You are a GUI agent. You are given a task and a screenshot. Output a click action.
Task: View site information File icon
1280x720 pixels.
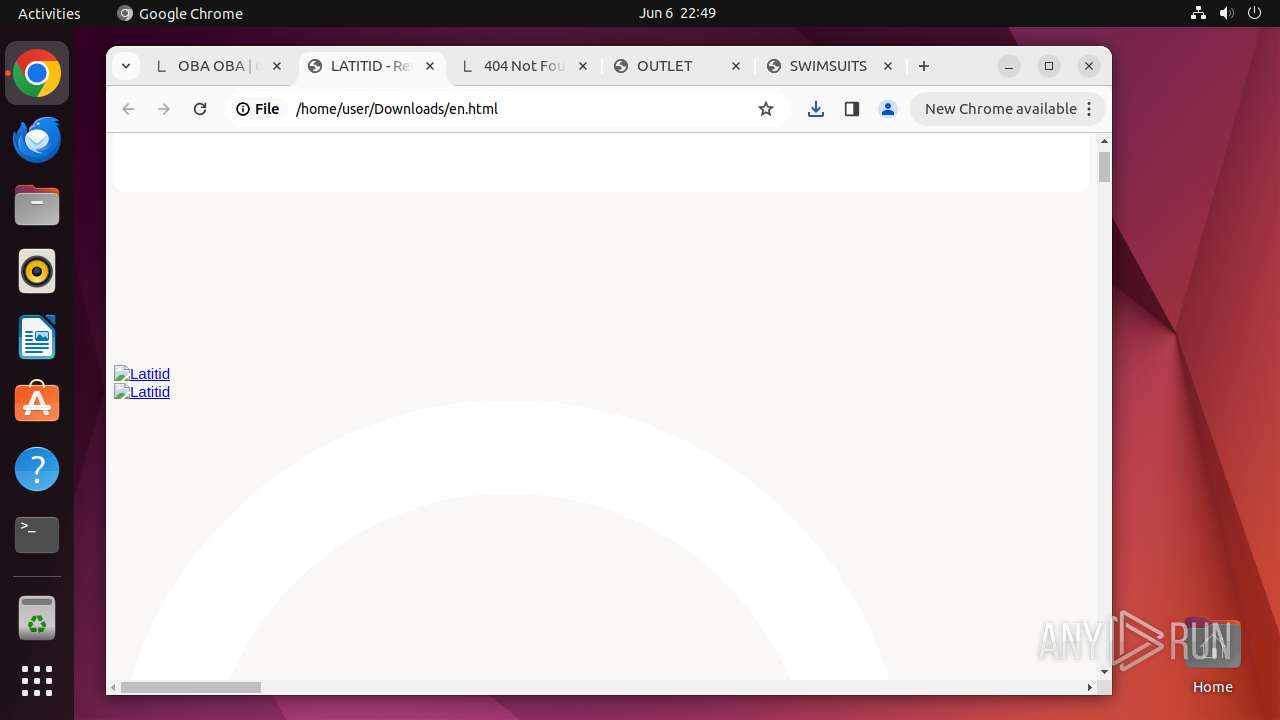[258, 109]
